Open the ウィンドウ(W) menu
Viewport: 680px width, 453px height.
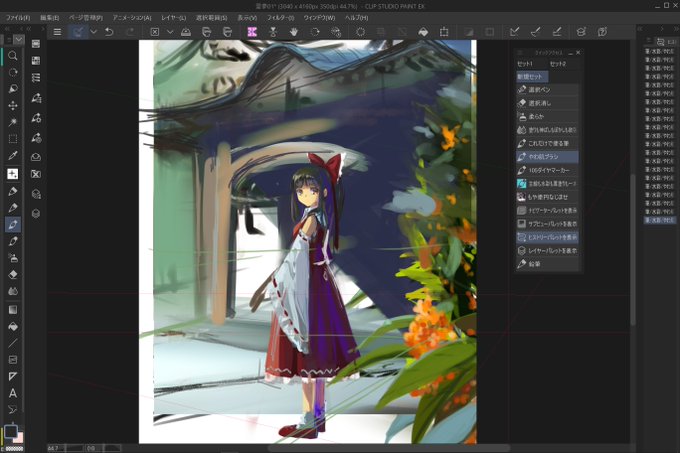(319, 18)
